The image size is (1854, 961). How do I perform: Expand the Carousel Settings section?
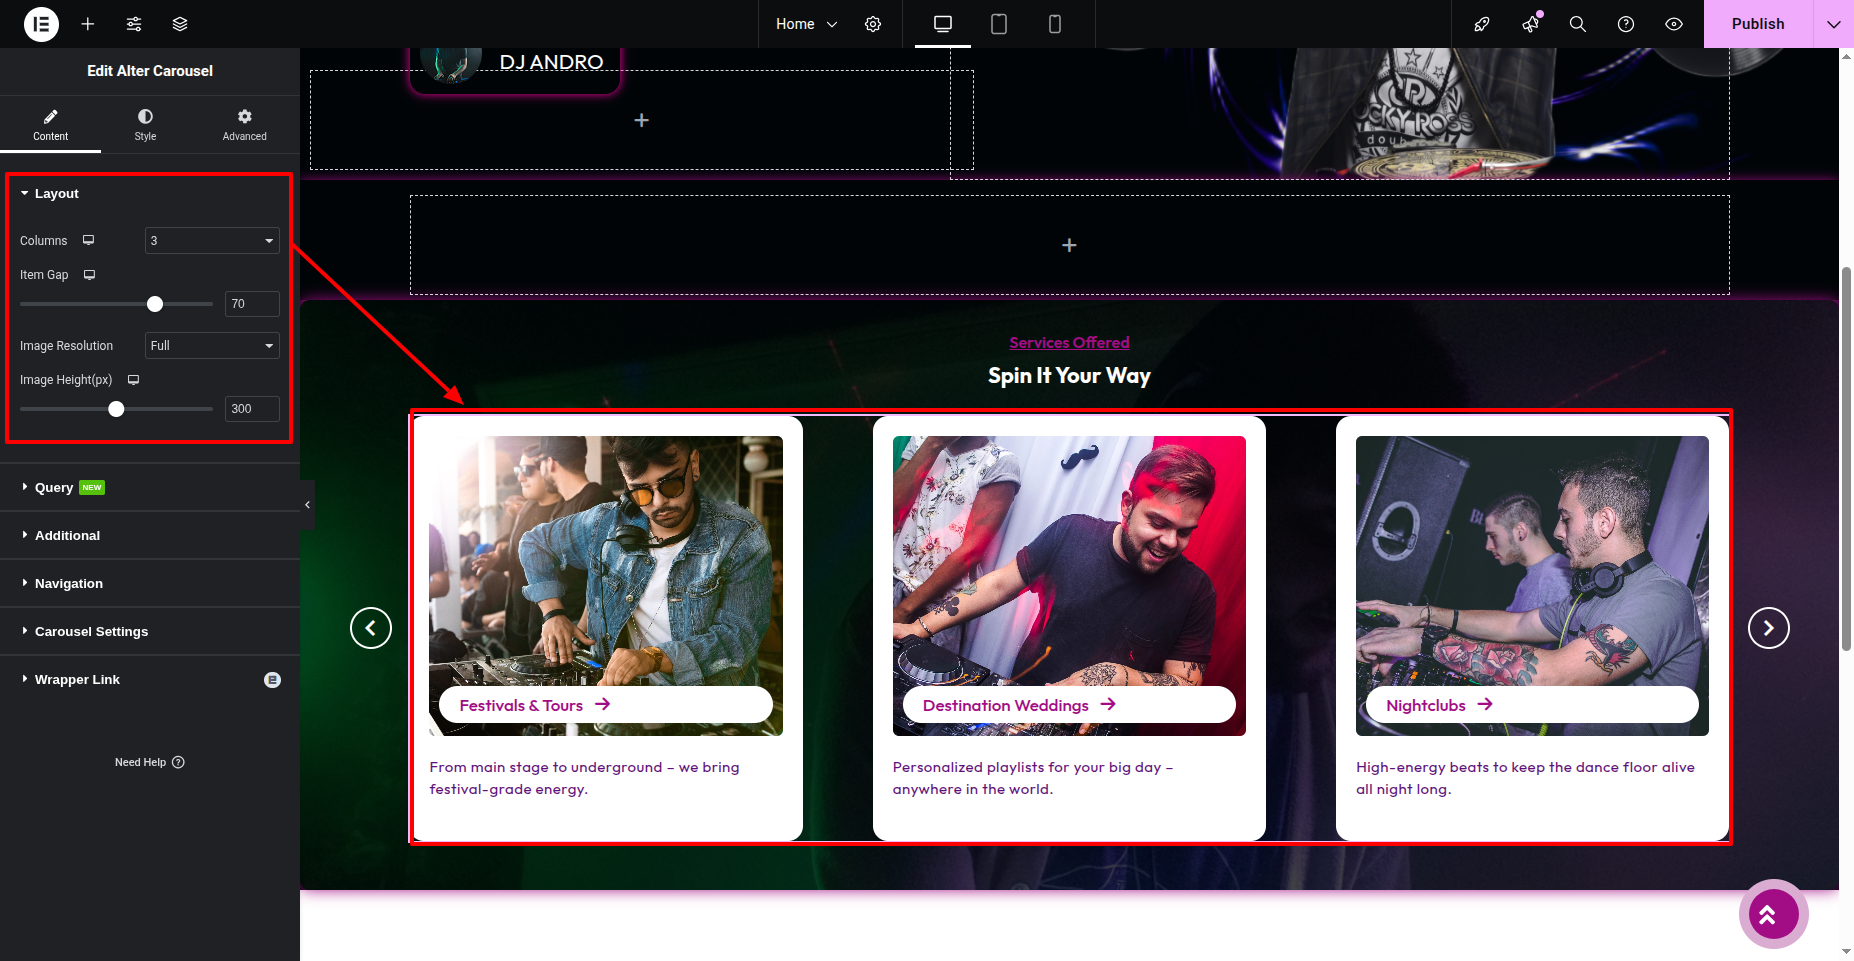91,632
